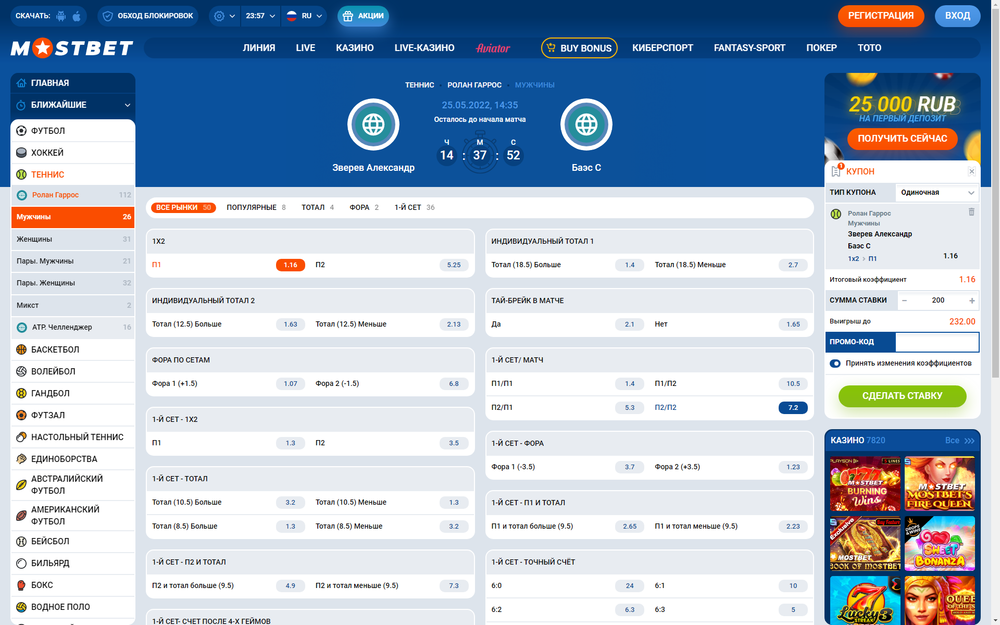
Task: Click the ПРОМО-КОД input field
Action: coord(937,342)
